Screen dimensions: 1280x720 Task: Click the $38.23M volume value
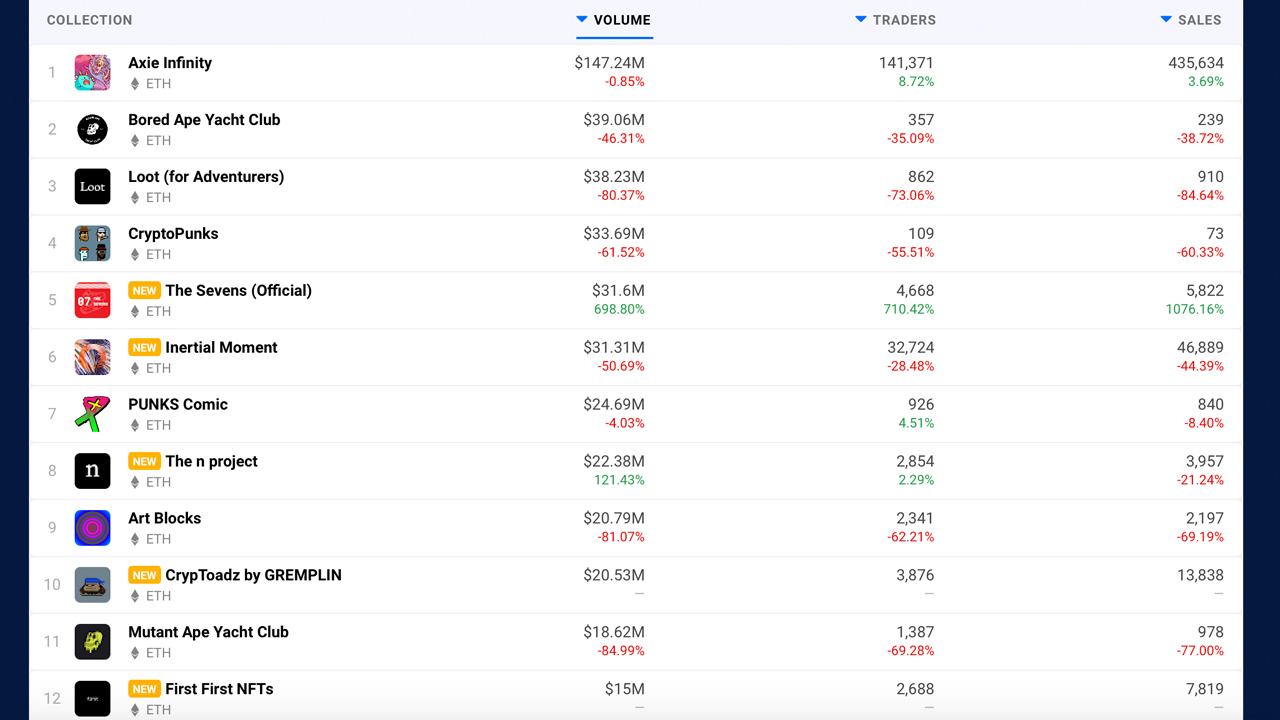[x=614, y=177]
